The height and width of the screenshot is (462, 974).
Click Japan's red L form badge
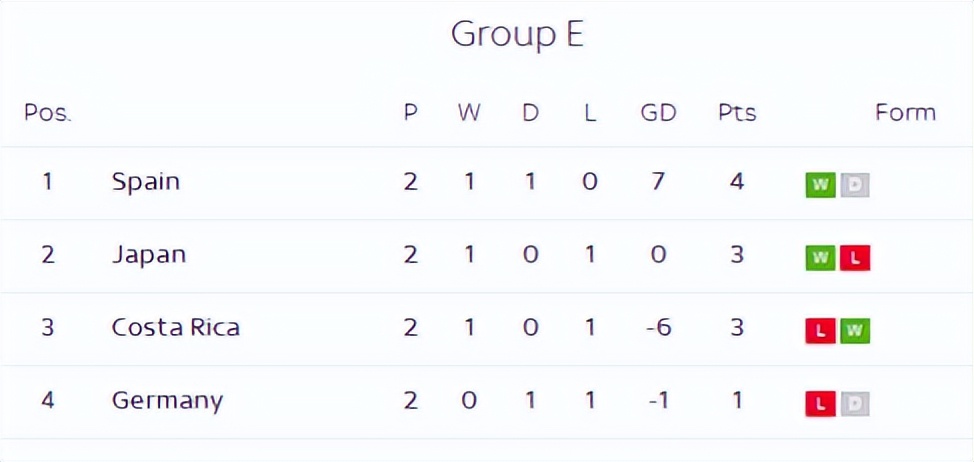(855, 258)
